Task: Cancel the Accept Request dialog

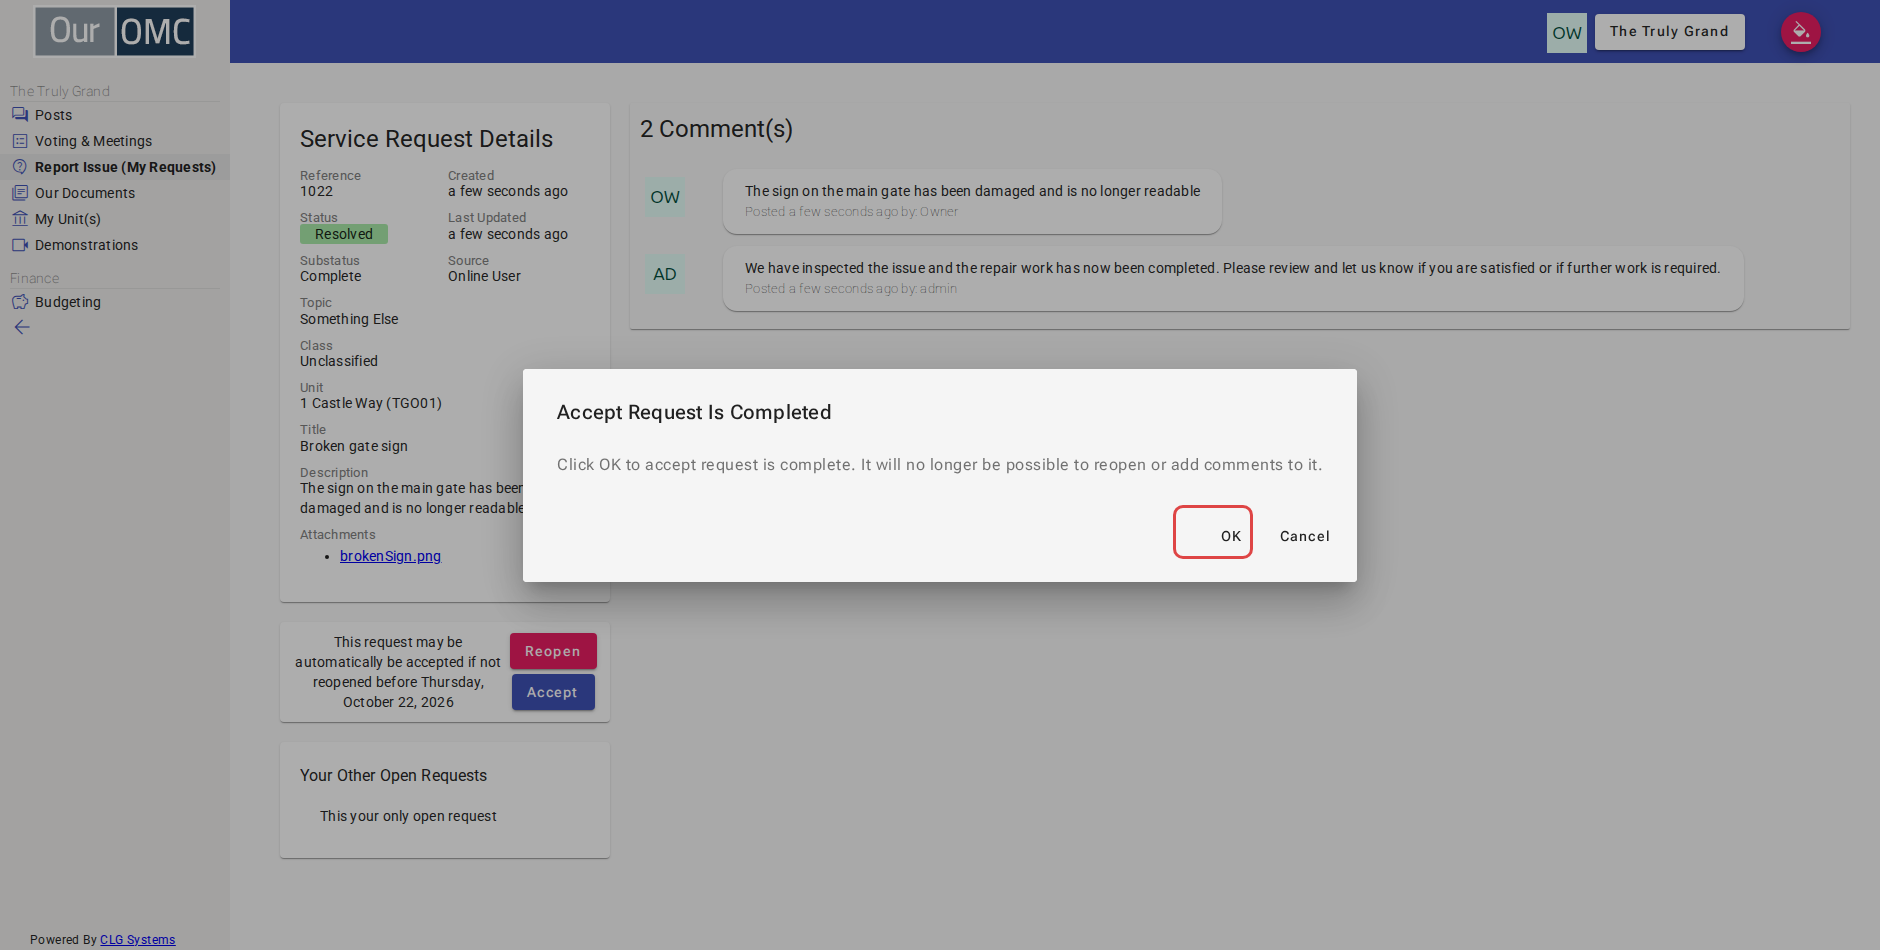Action: [1304, 536]
